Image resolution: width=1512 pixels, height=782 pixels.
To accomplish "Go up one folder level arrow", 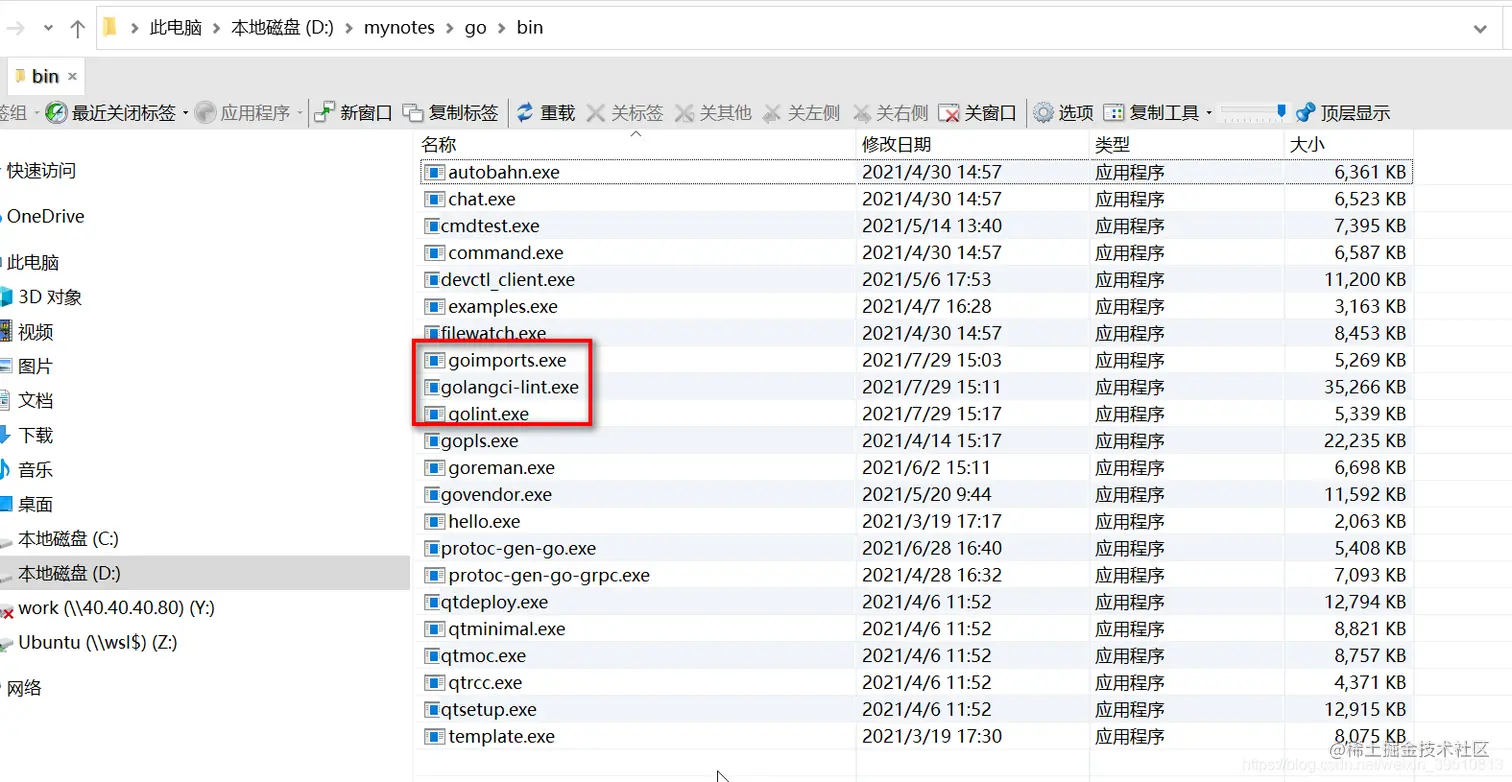I will 78,28.
